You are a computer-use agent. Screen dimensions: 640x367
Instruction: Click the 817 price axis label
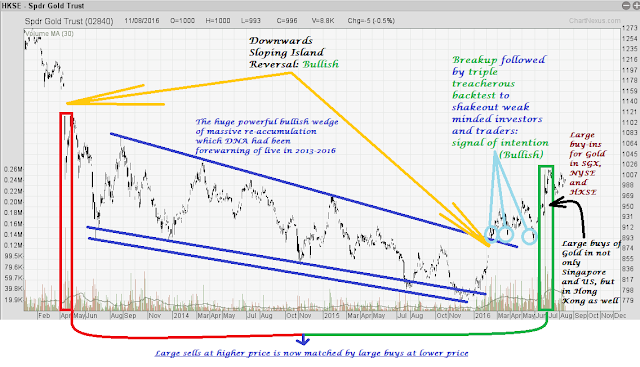(x=629, y=280)
